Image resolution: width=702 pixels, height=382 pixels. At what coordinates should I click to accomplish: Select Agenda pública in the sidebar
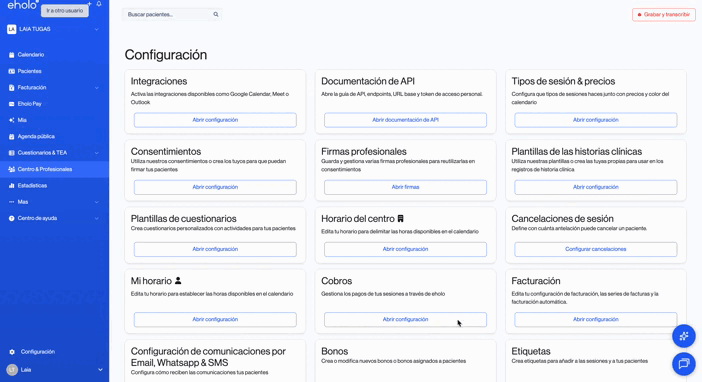point(36,137)
